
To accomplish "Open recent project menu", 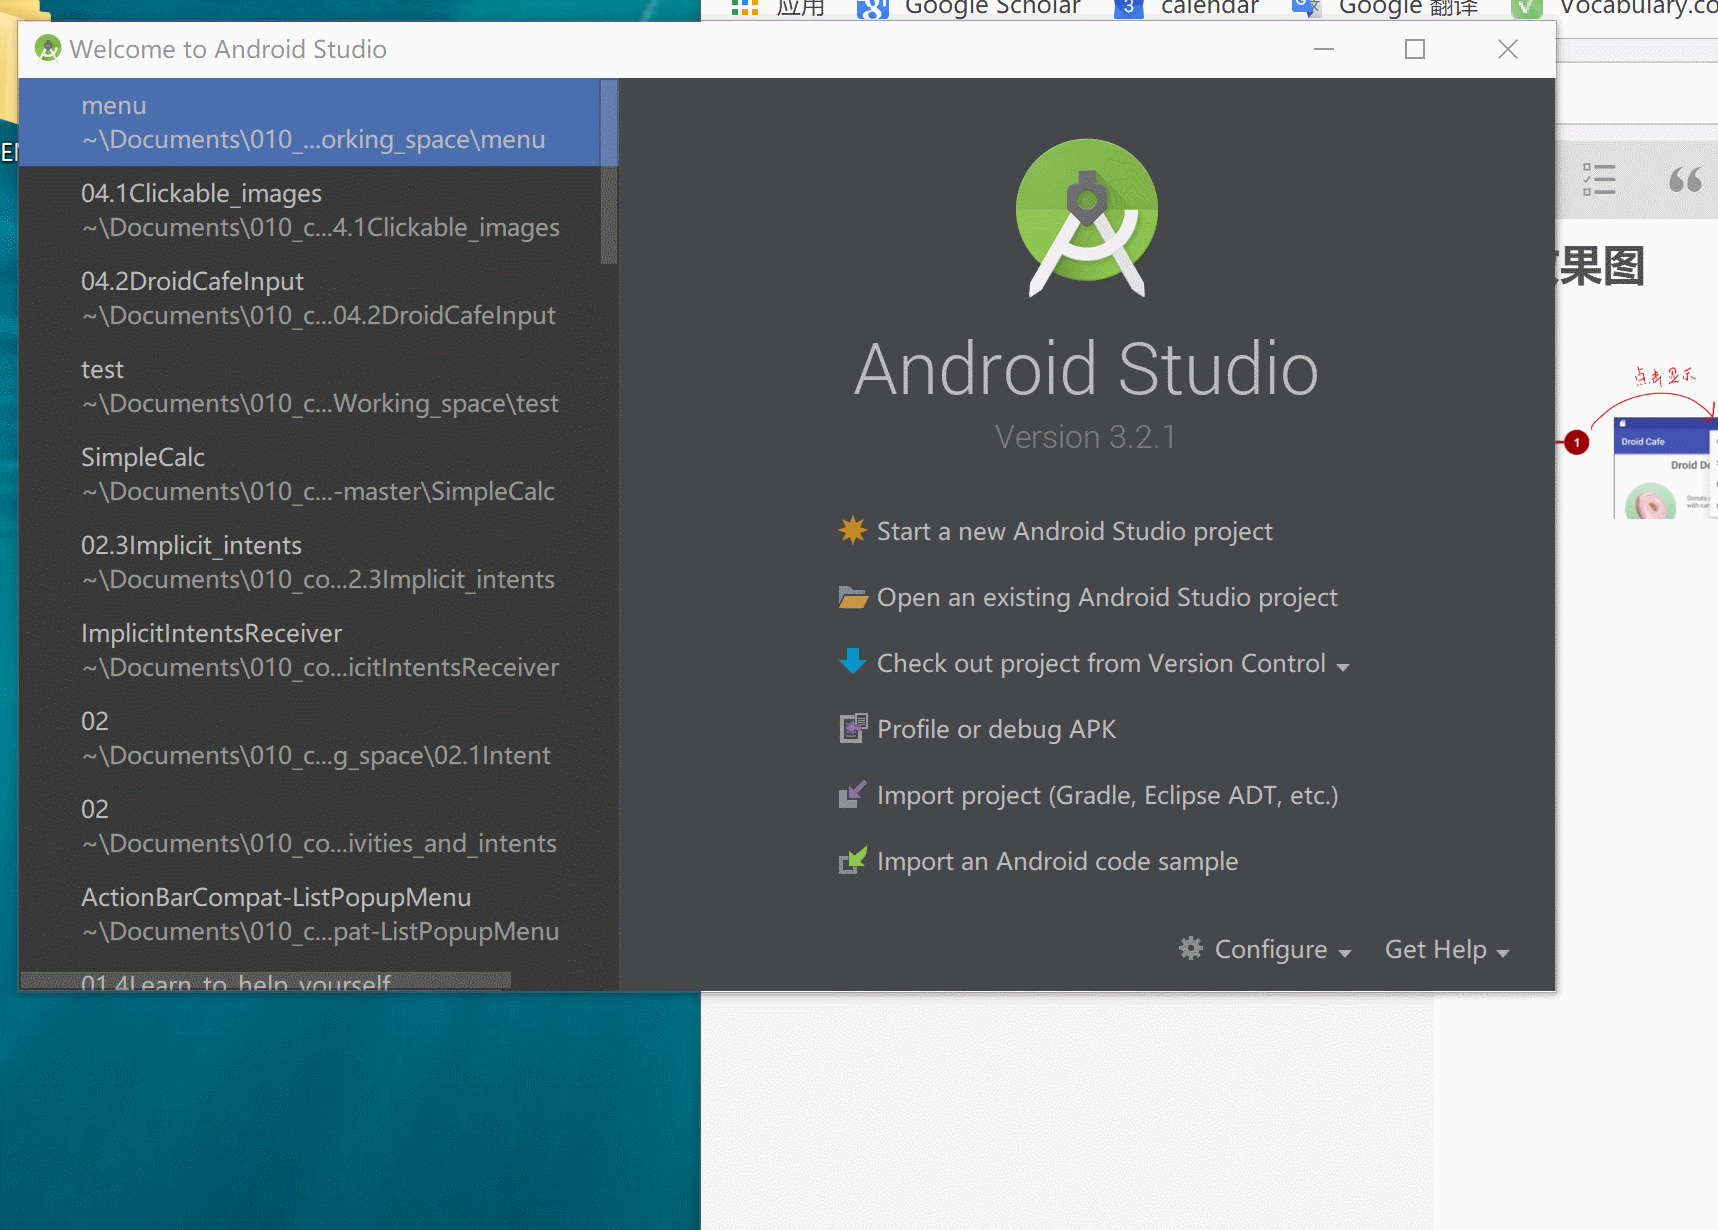I will pos(310,122).
